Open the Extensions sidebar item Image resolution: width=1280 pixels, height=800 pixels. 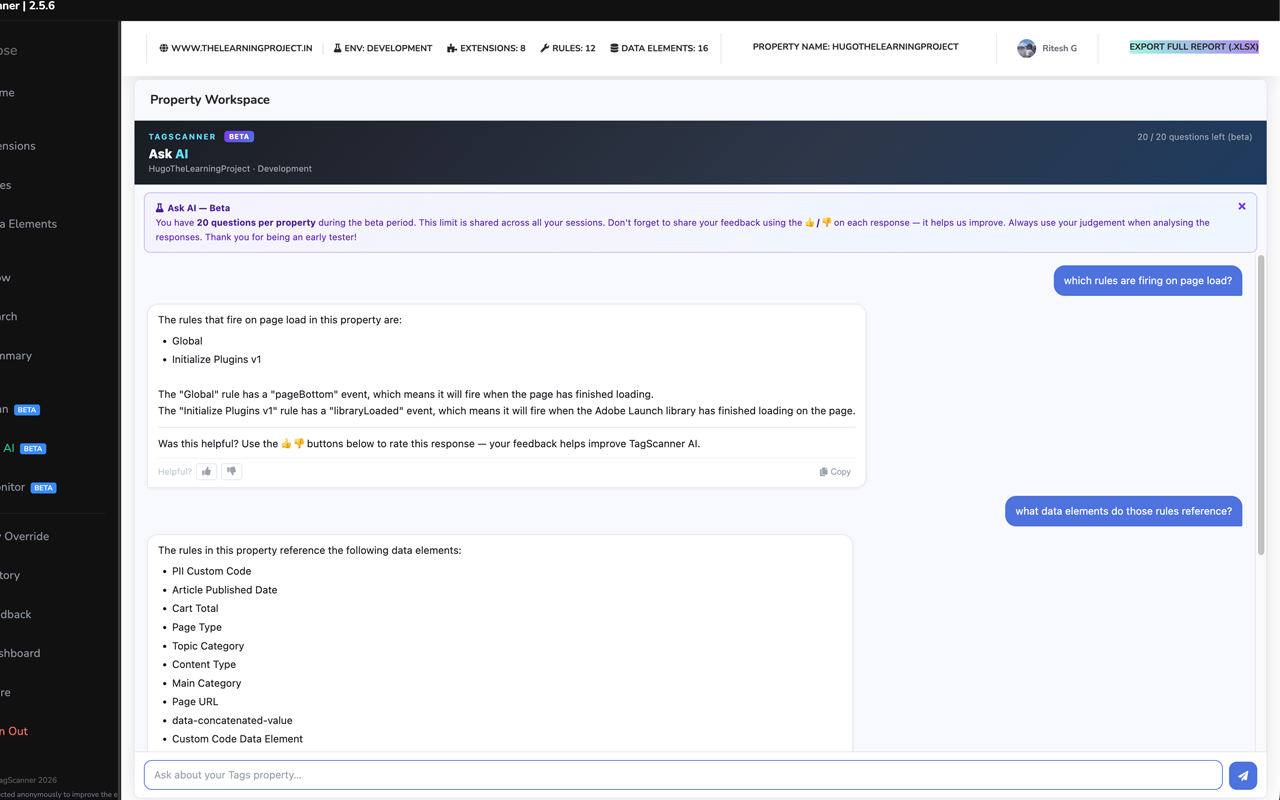pos(18,146)
